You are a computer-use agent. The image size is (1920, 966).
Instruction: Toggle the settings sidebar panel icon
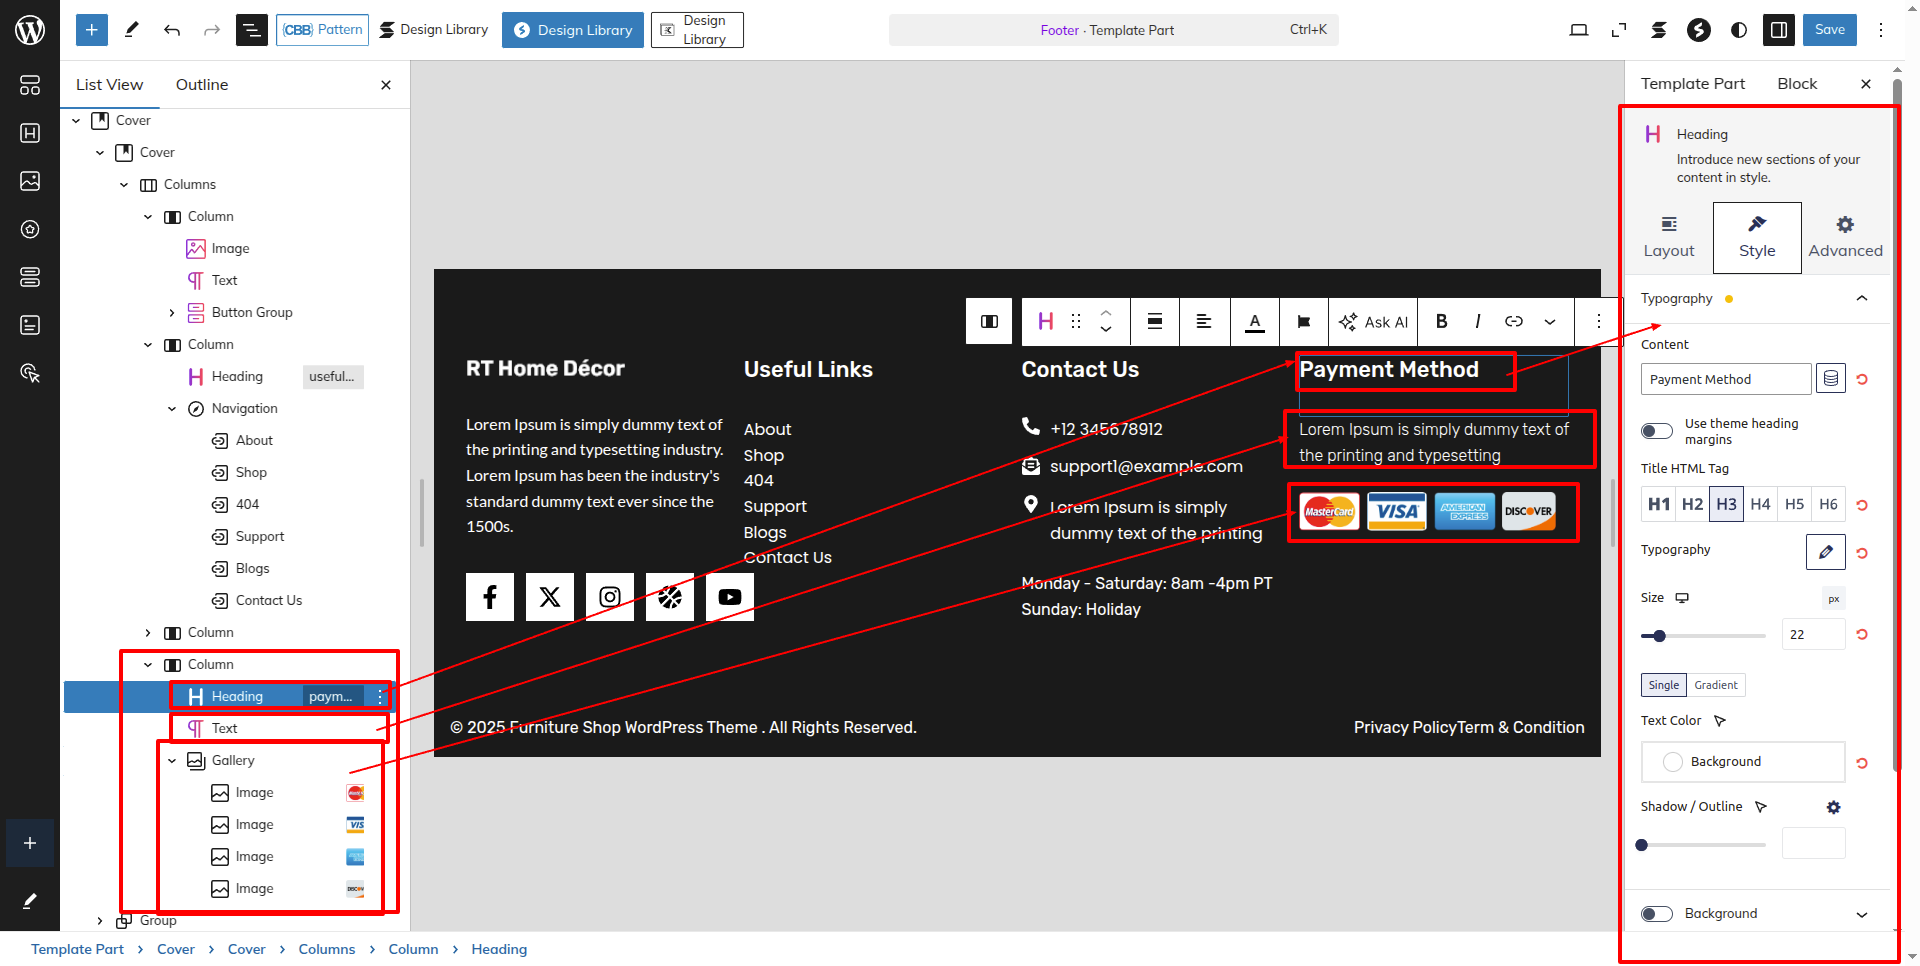1779,30
